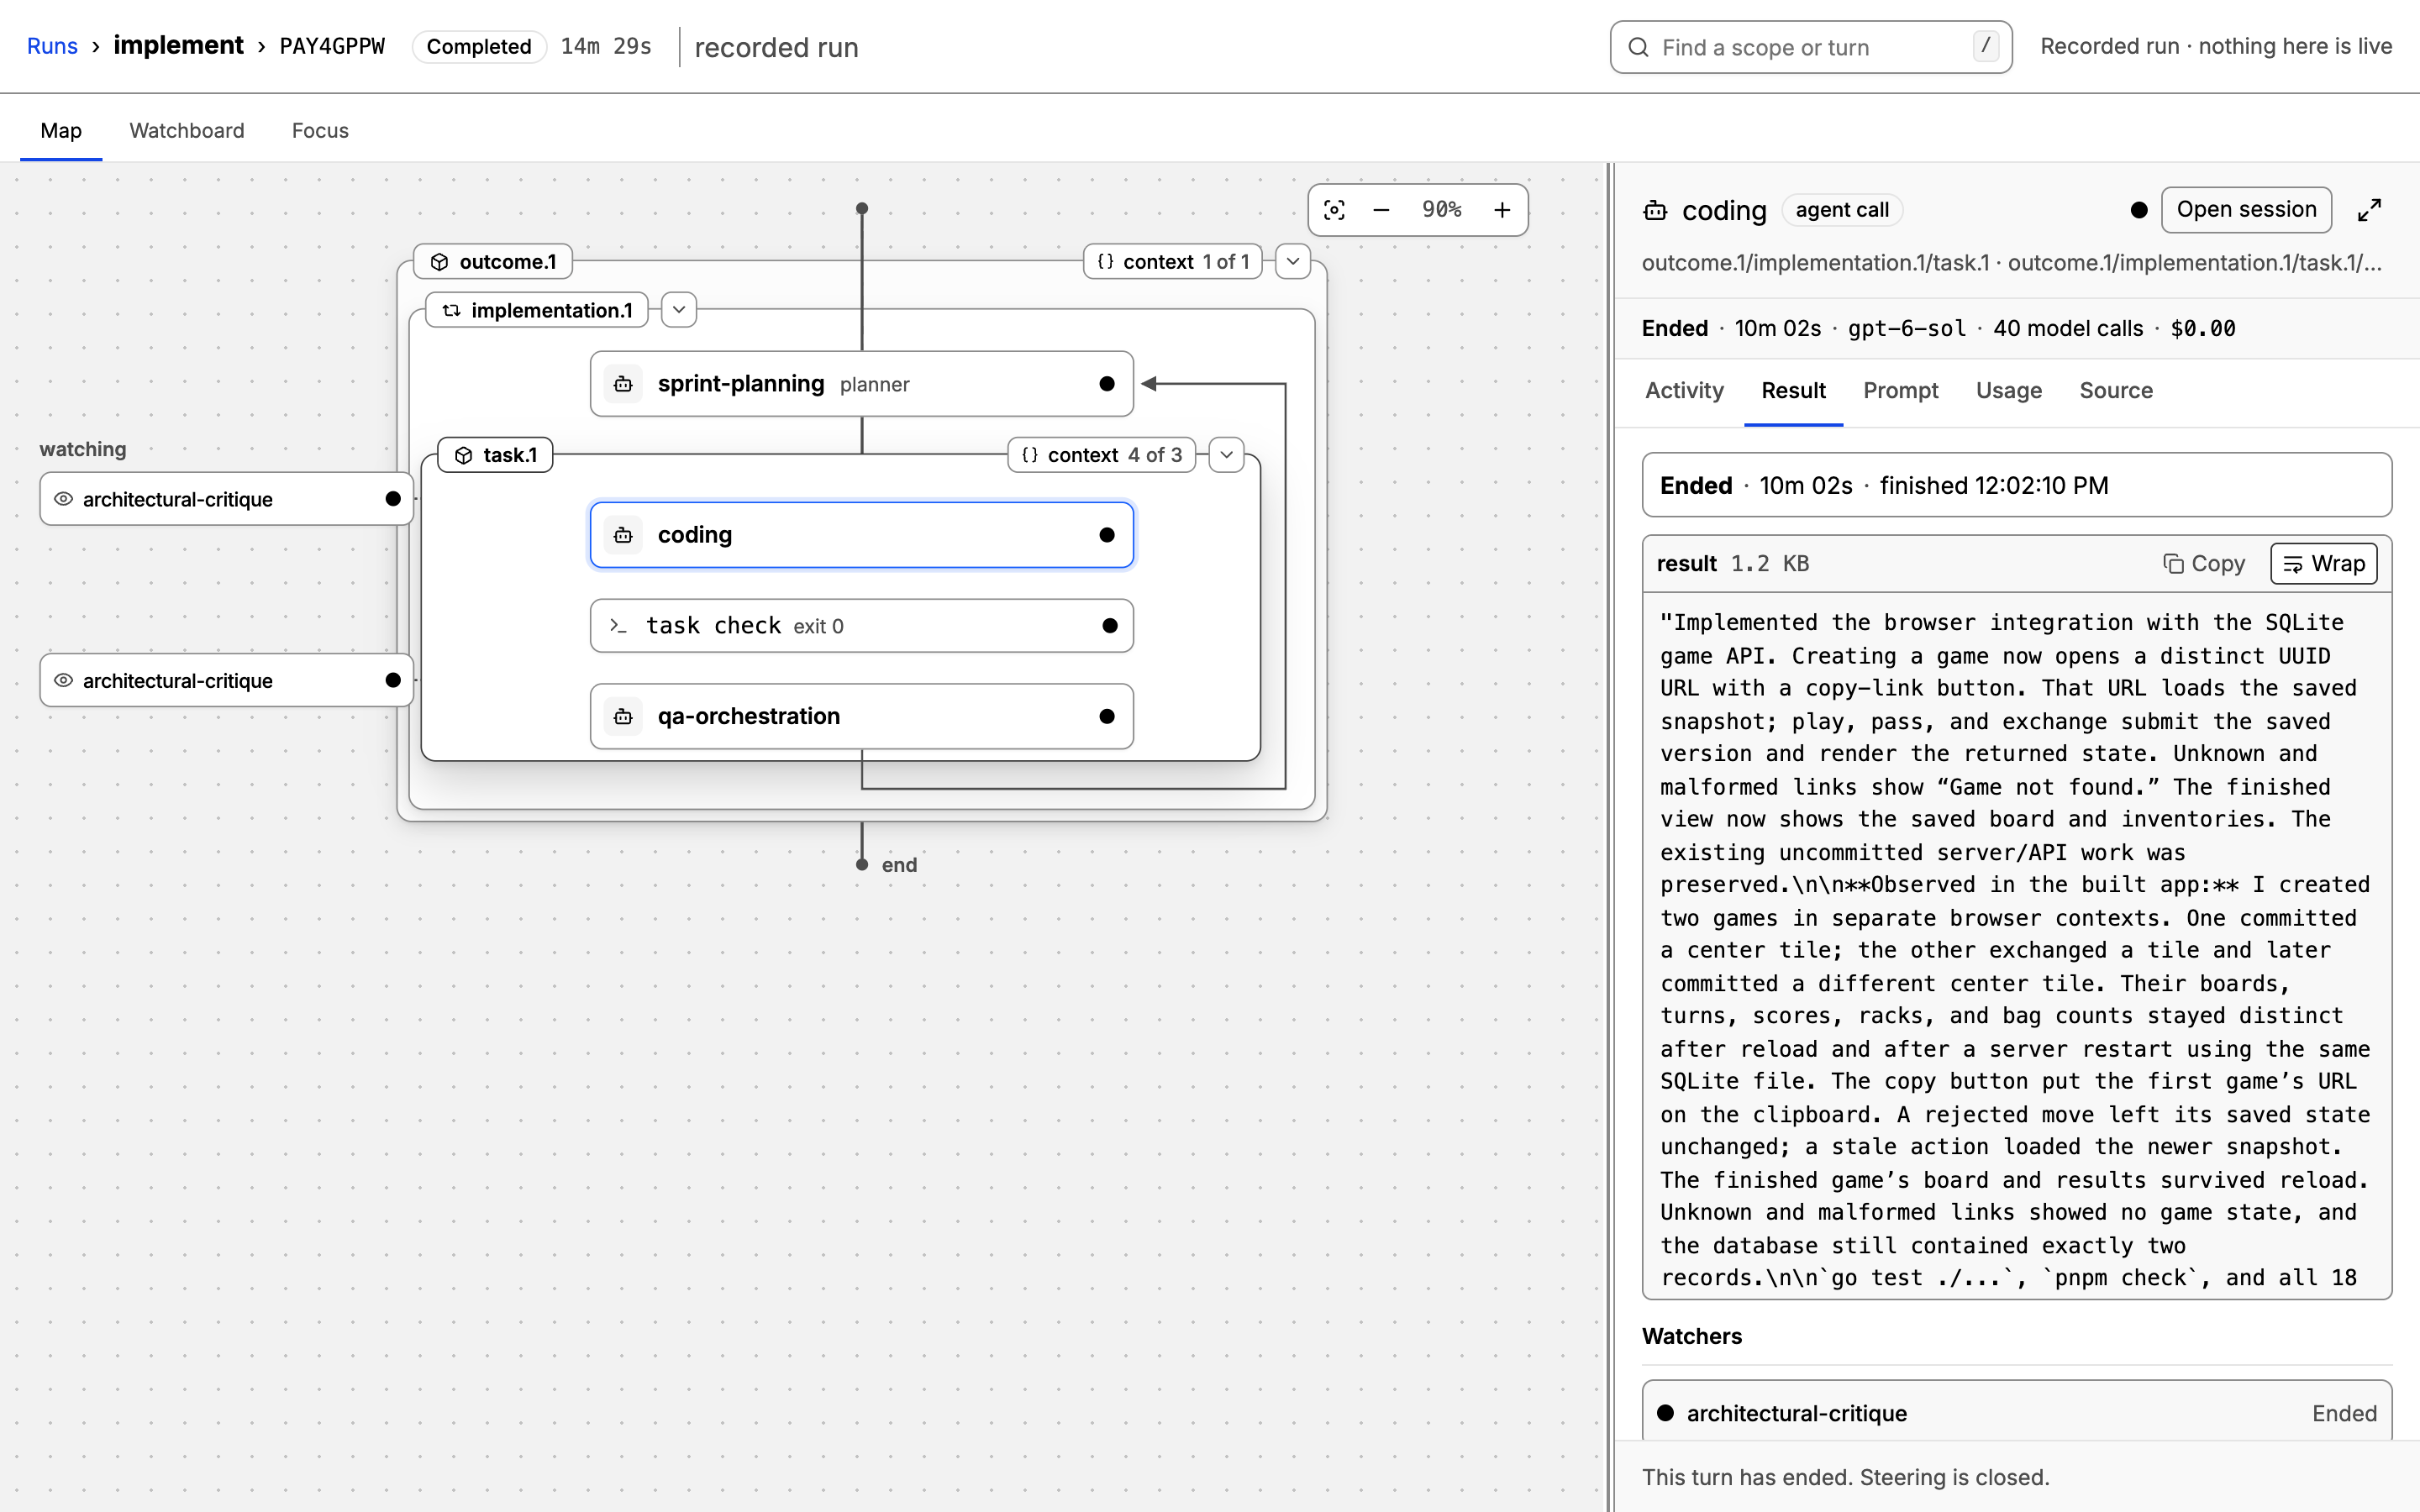This screenshot has height=1512, width=2420.
Task: Click the cube icon on outcome.1 label
Action: coord(439,262)
